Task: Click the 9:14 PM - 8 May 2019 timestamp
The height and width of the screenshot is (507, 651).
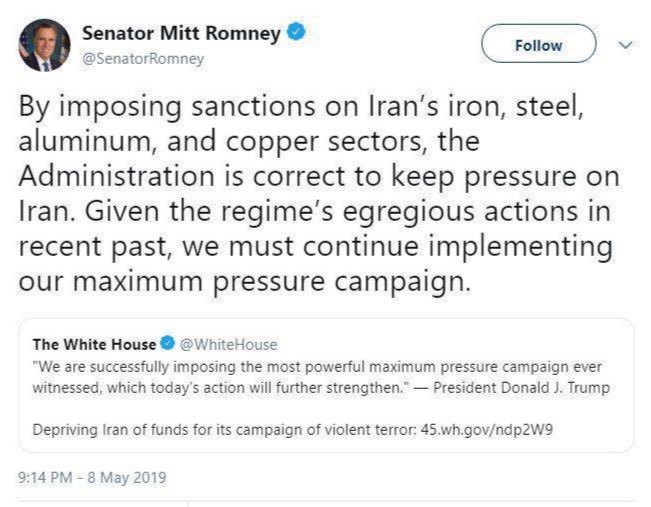Action: pyautogui.click(x=91, y=477)
